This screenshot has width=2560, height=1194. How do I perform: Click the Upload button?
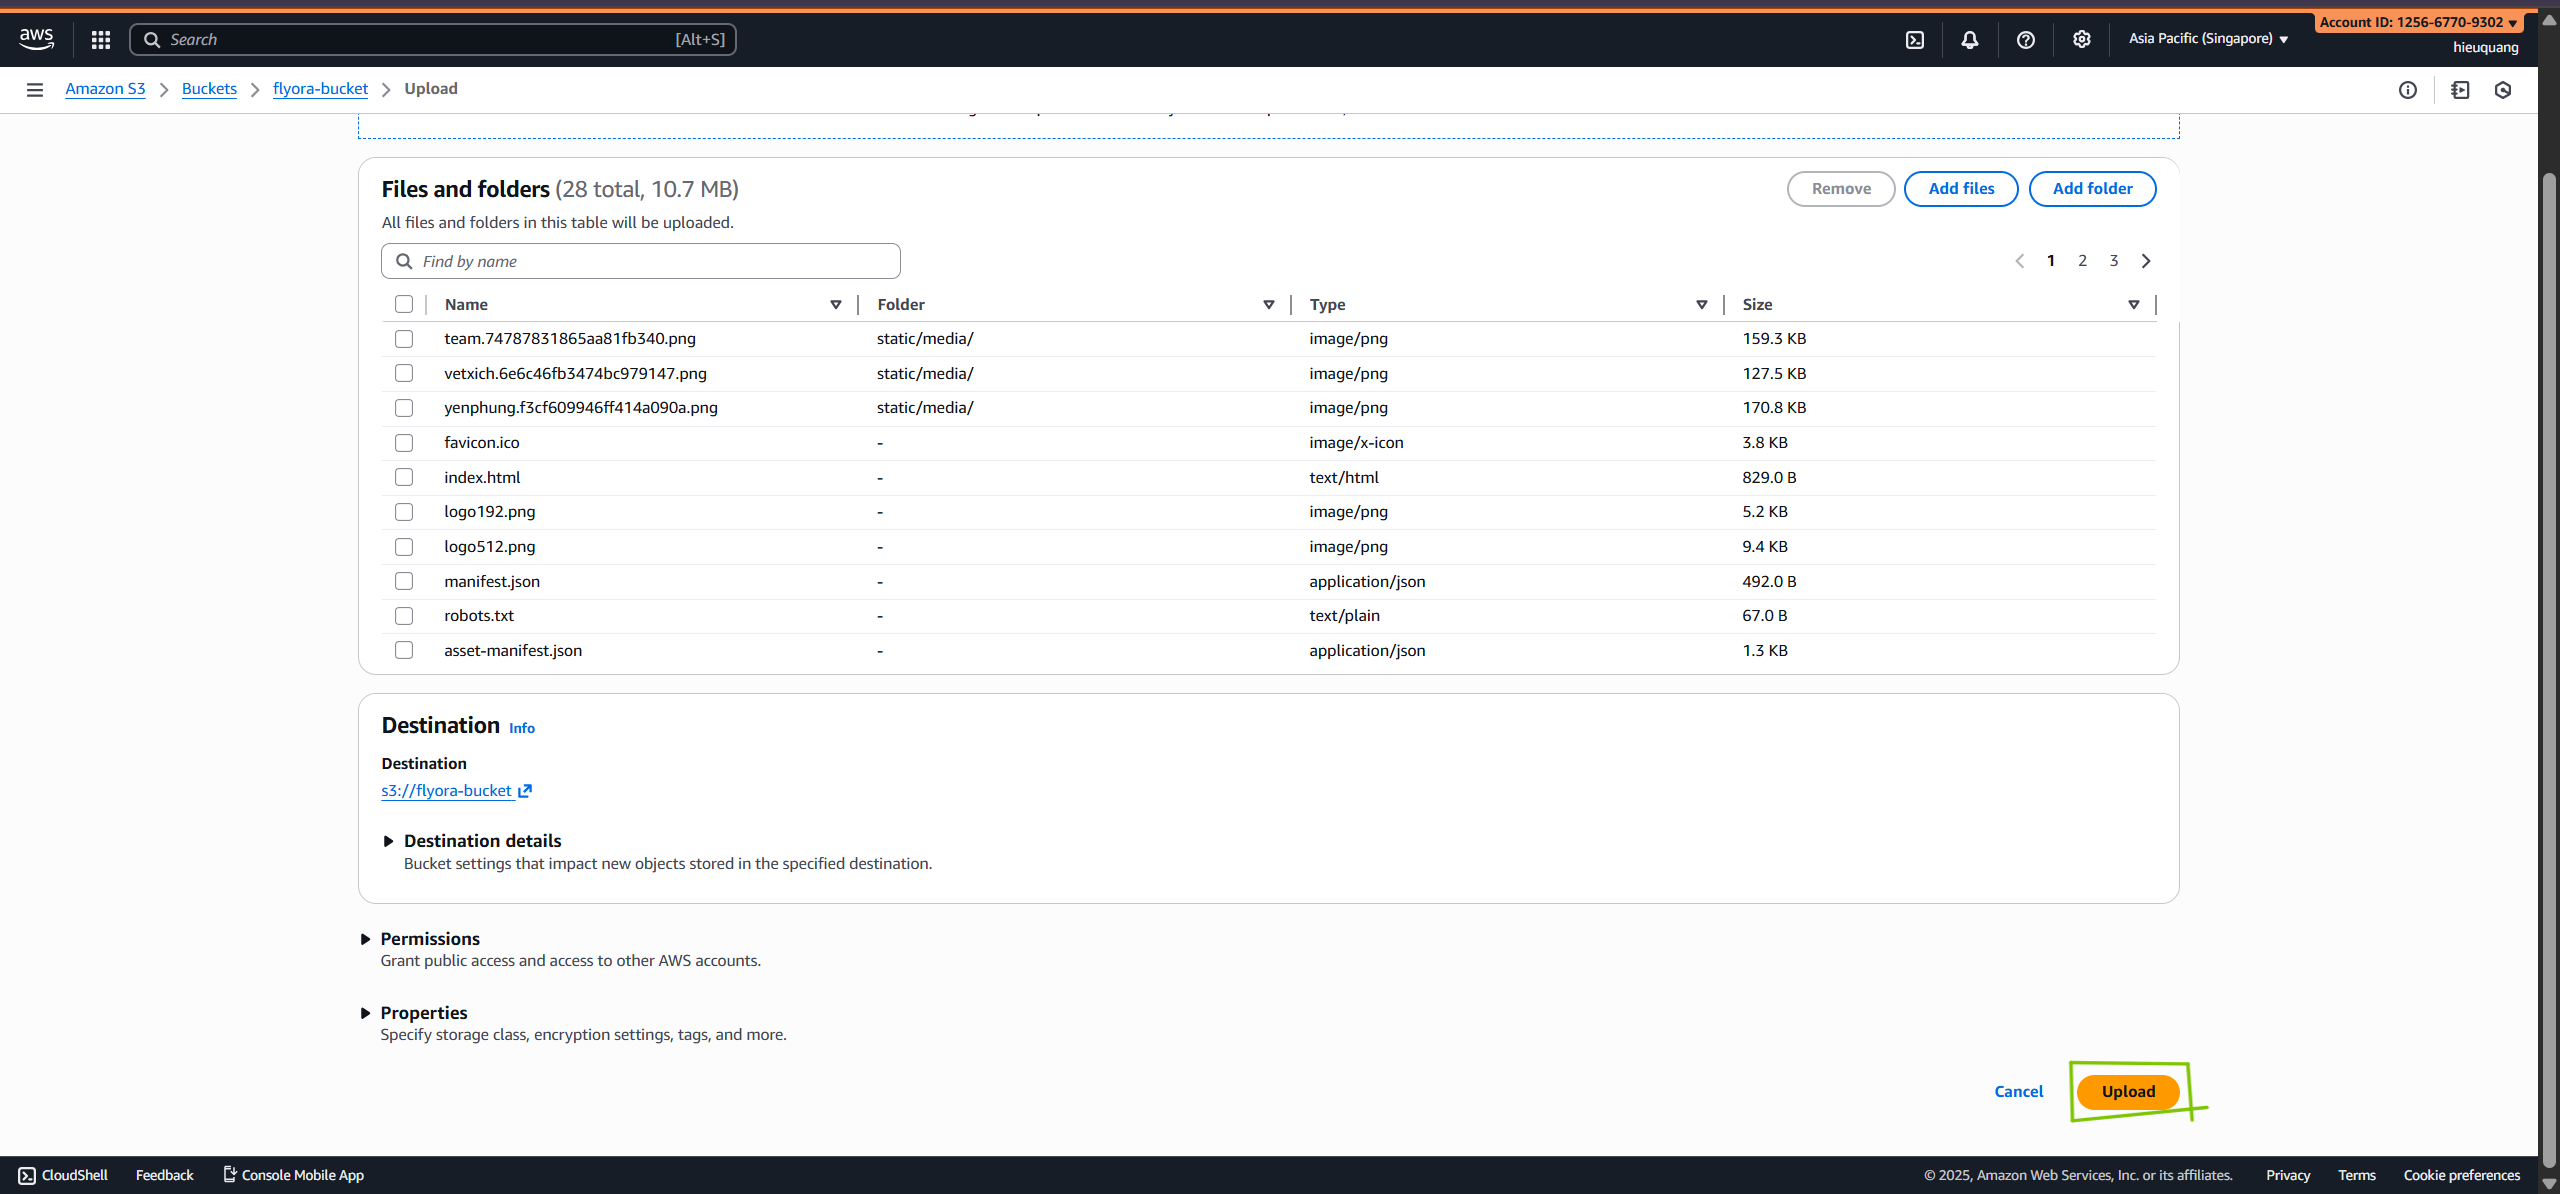2128,1091
